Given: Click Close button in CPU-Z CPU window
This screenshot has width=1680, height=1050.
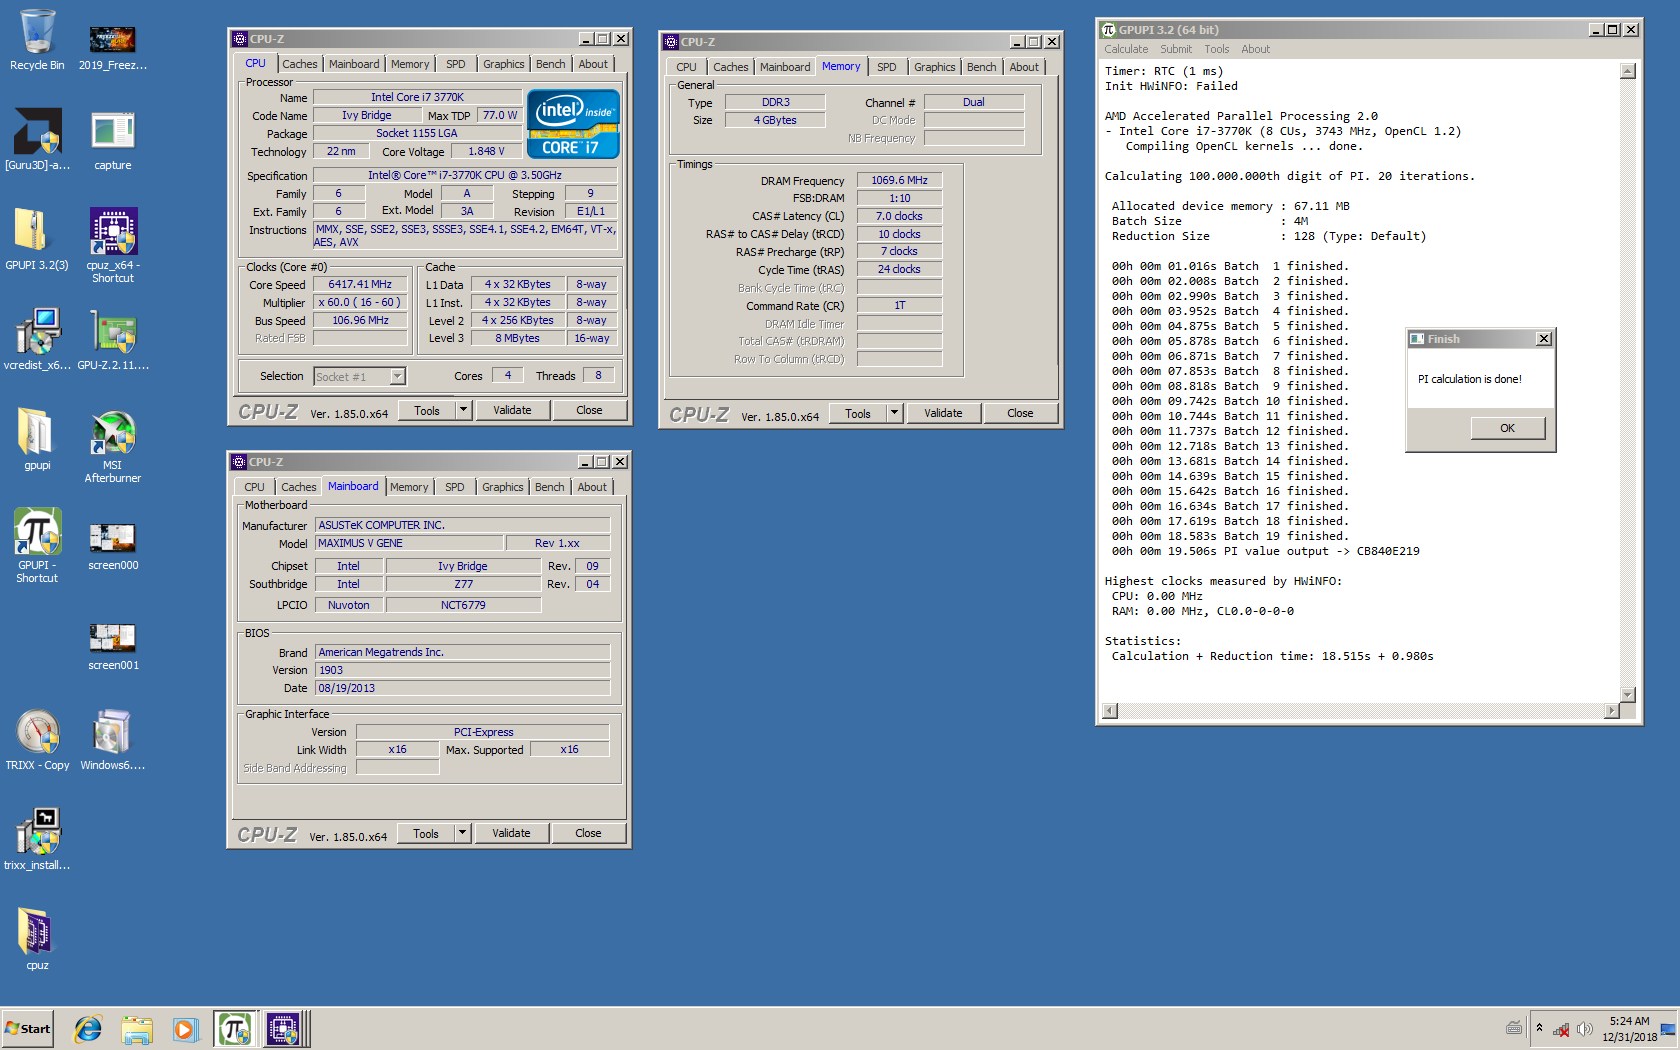Looking at the screenshot, I should point(589,410).
